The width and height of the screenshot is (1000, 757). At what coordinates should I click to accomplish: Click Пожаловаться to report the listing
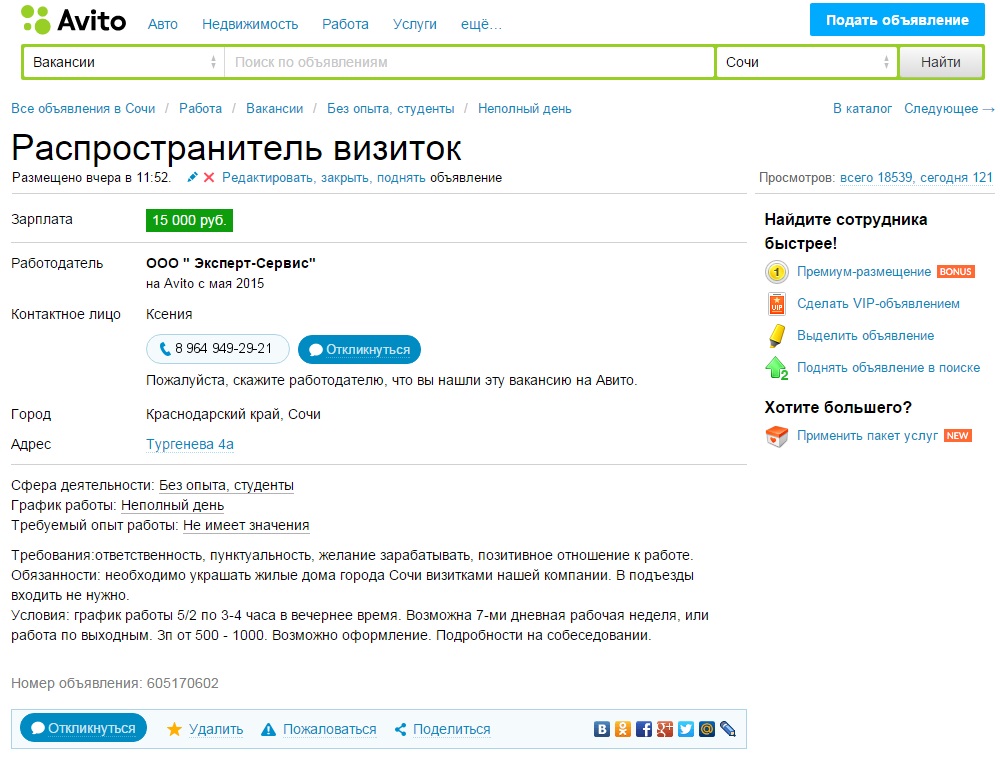(329, 729)
